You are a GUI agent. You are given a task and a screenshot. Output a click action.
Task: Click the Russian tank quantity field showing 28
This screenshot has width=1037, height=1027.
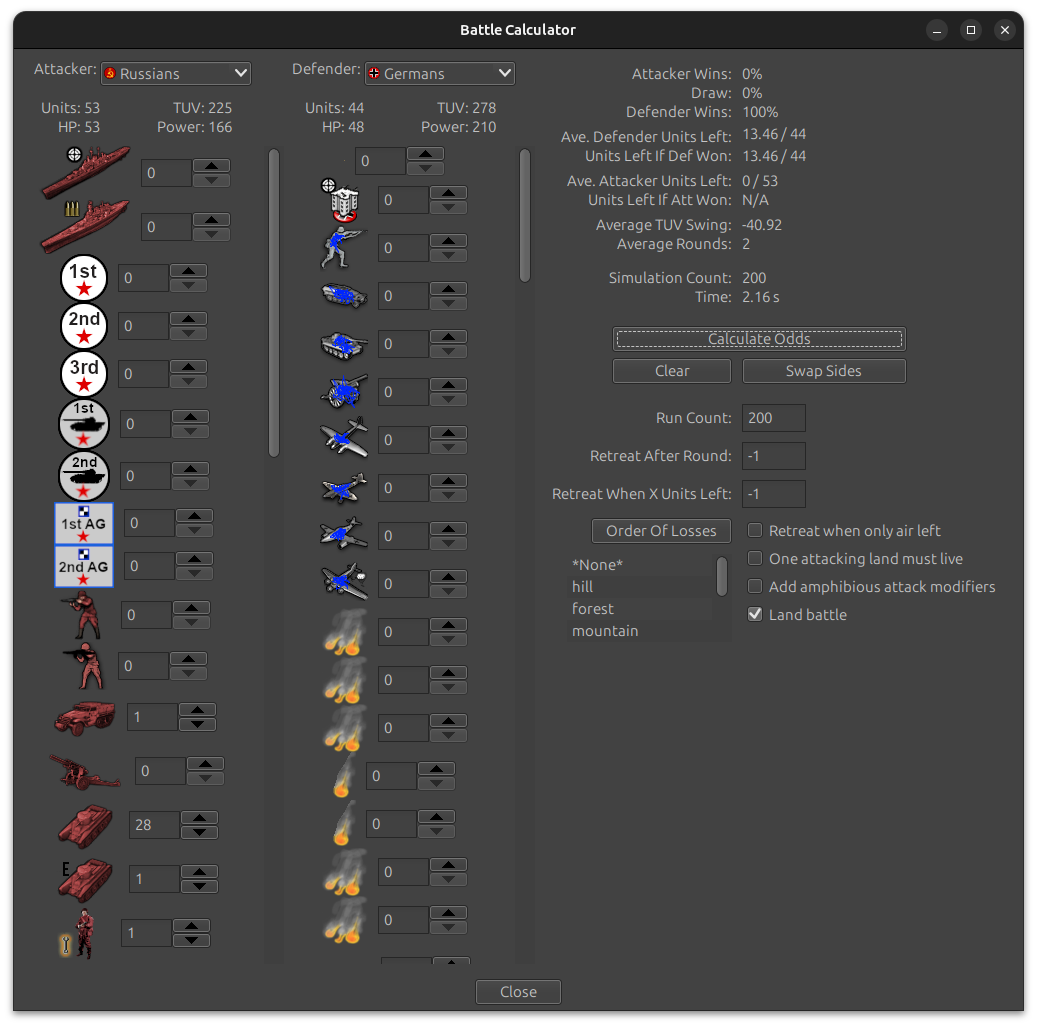pyautogui.click(x=154, y=825)
